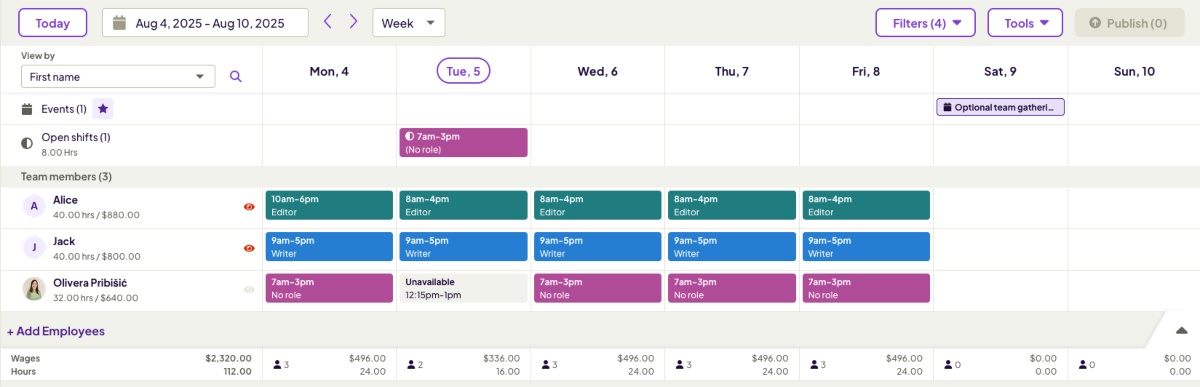Image resolution: width=1200 pixels, height=387 pixels.
Task: Click the star icon next to Events
Action: pyautogui.click(x=104, y=109)
